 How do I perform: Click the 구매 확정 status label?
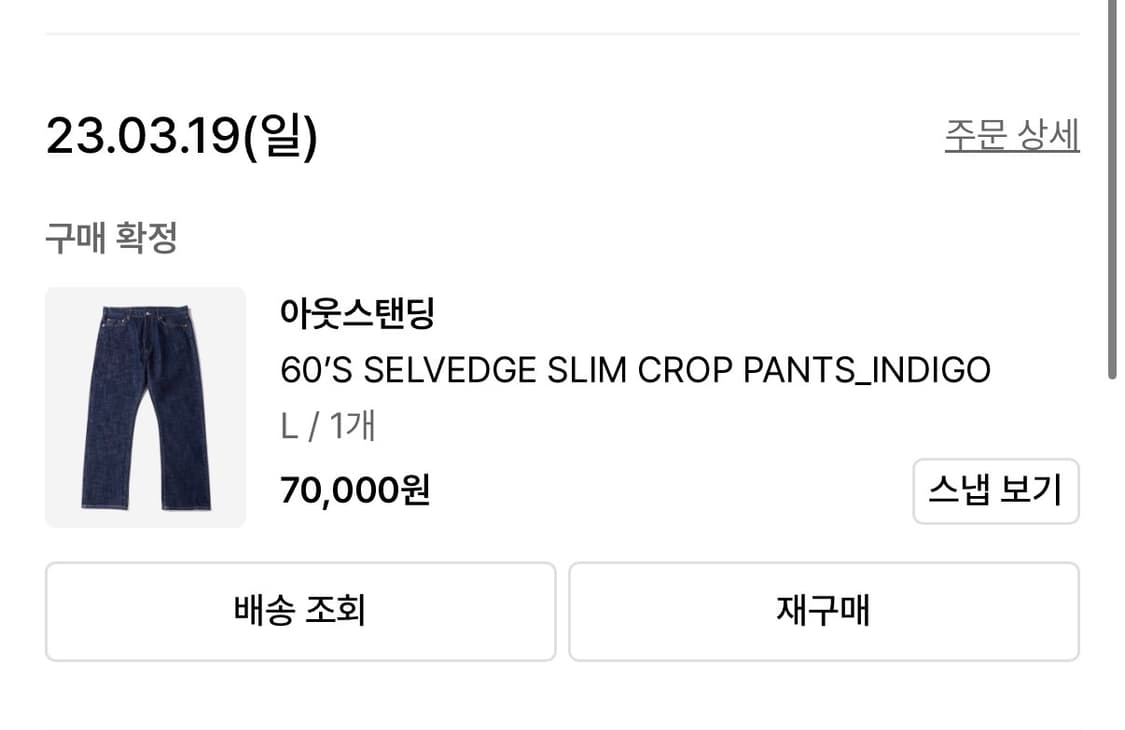click(111, 238)
